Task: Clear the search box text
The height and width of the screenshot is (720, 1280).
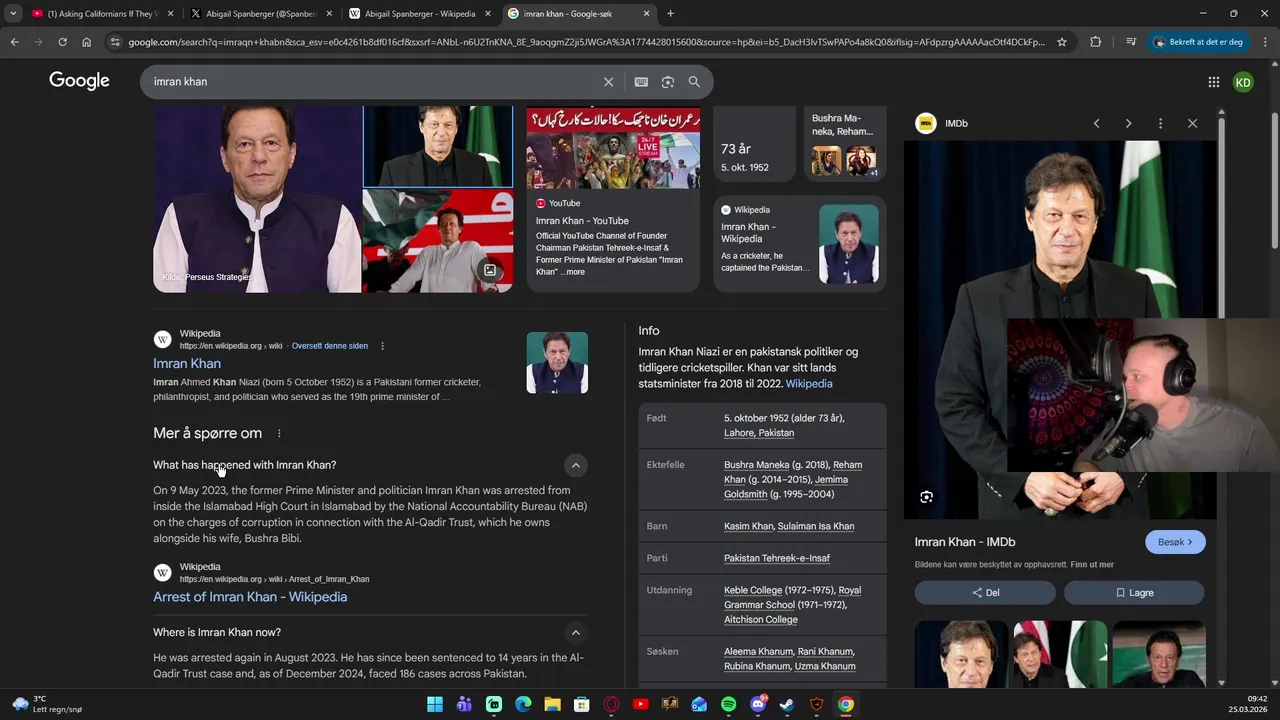Action: click(x=608, y=82)
